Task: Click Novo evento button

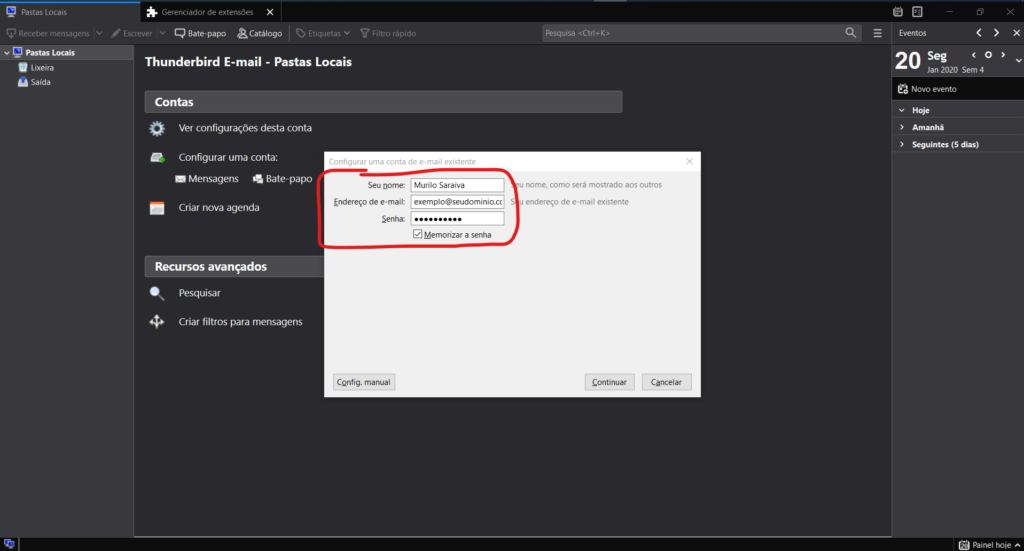Action: point(927,89)
